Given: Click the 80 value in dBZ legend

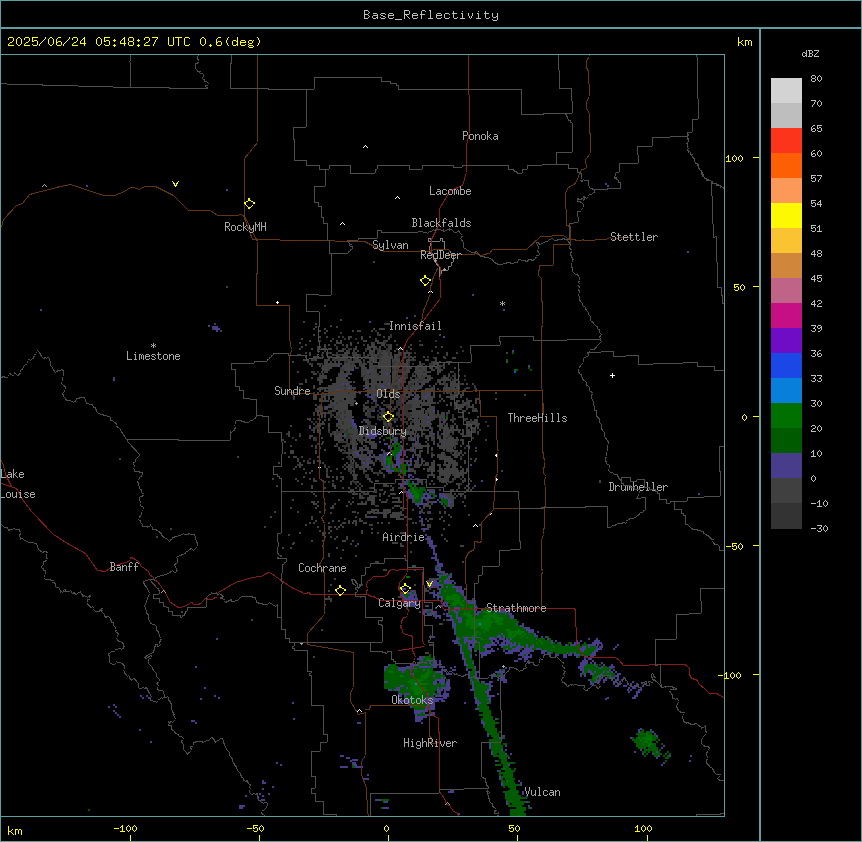Looking at the screenshot, I should pyautogui.click(x=816, y=79).
